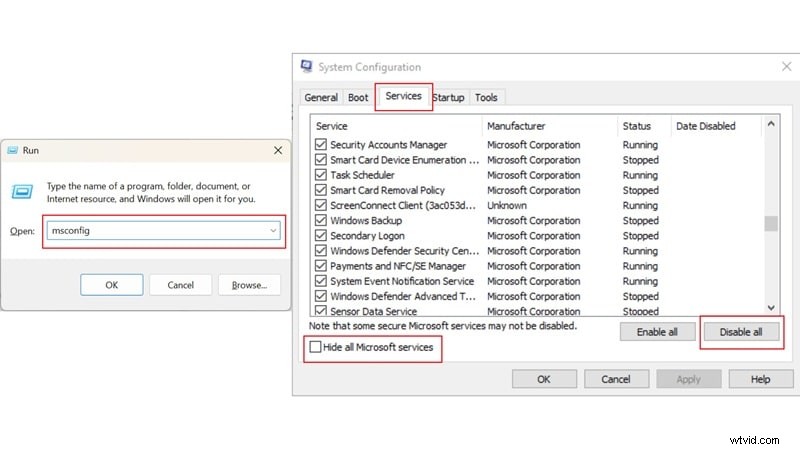Image resolution: width=800 pixels, height=450 pixels.
Task: Click the msconfig text input field
Action: (x=155, y=230)
